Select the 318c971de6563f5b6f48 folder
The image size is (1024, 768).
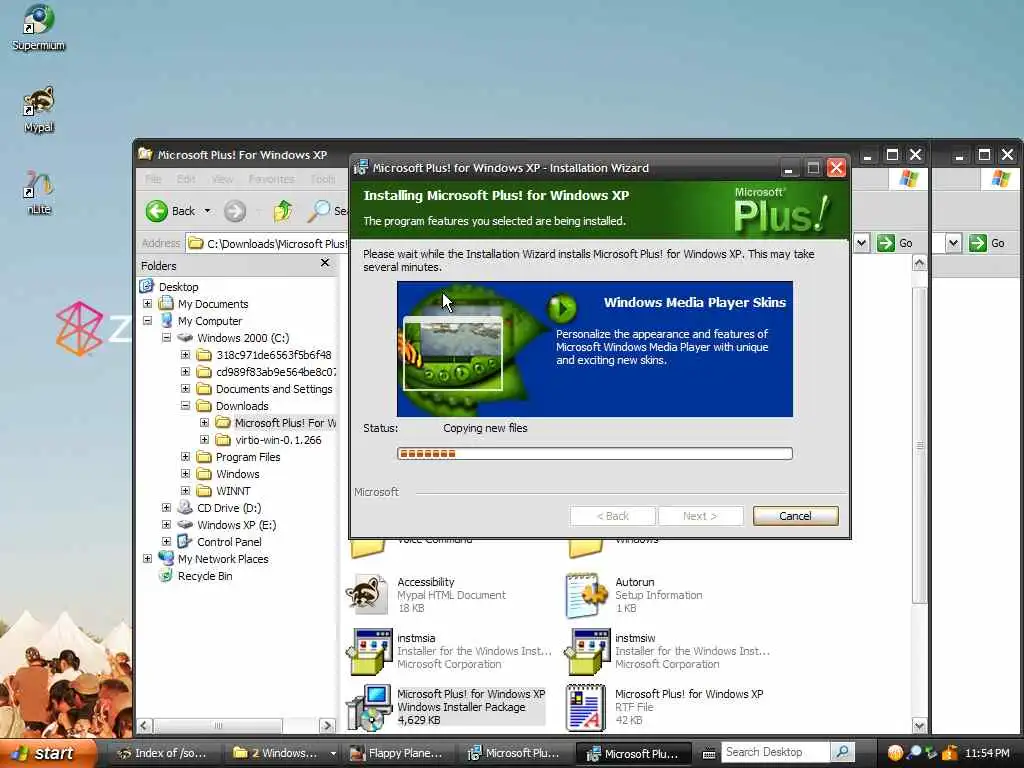click(x=274, y=355)
